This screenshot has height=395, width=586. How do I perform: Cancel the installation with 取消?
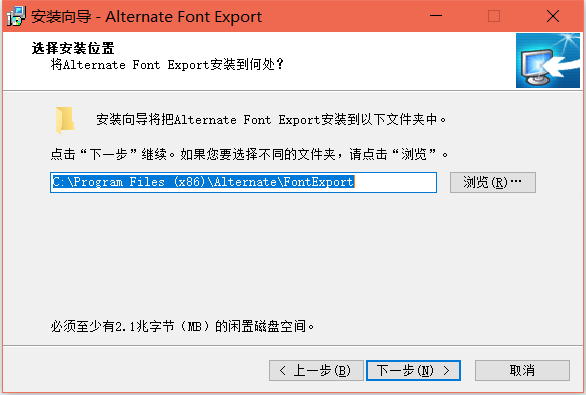(x=522, y=370)
